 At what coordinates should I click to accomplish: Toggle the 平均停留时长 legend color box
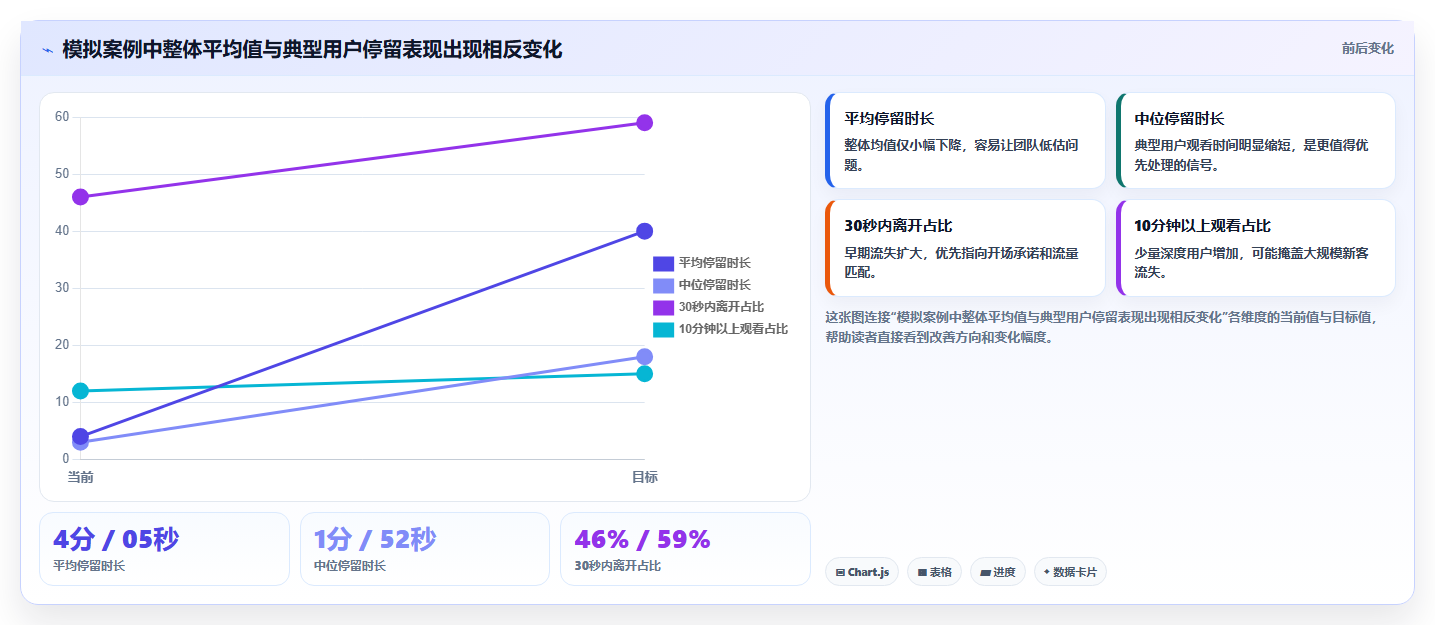click(663, 263)
